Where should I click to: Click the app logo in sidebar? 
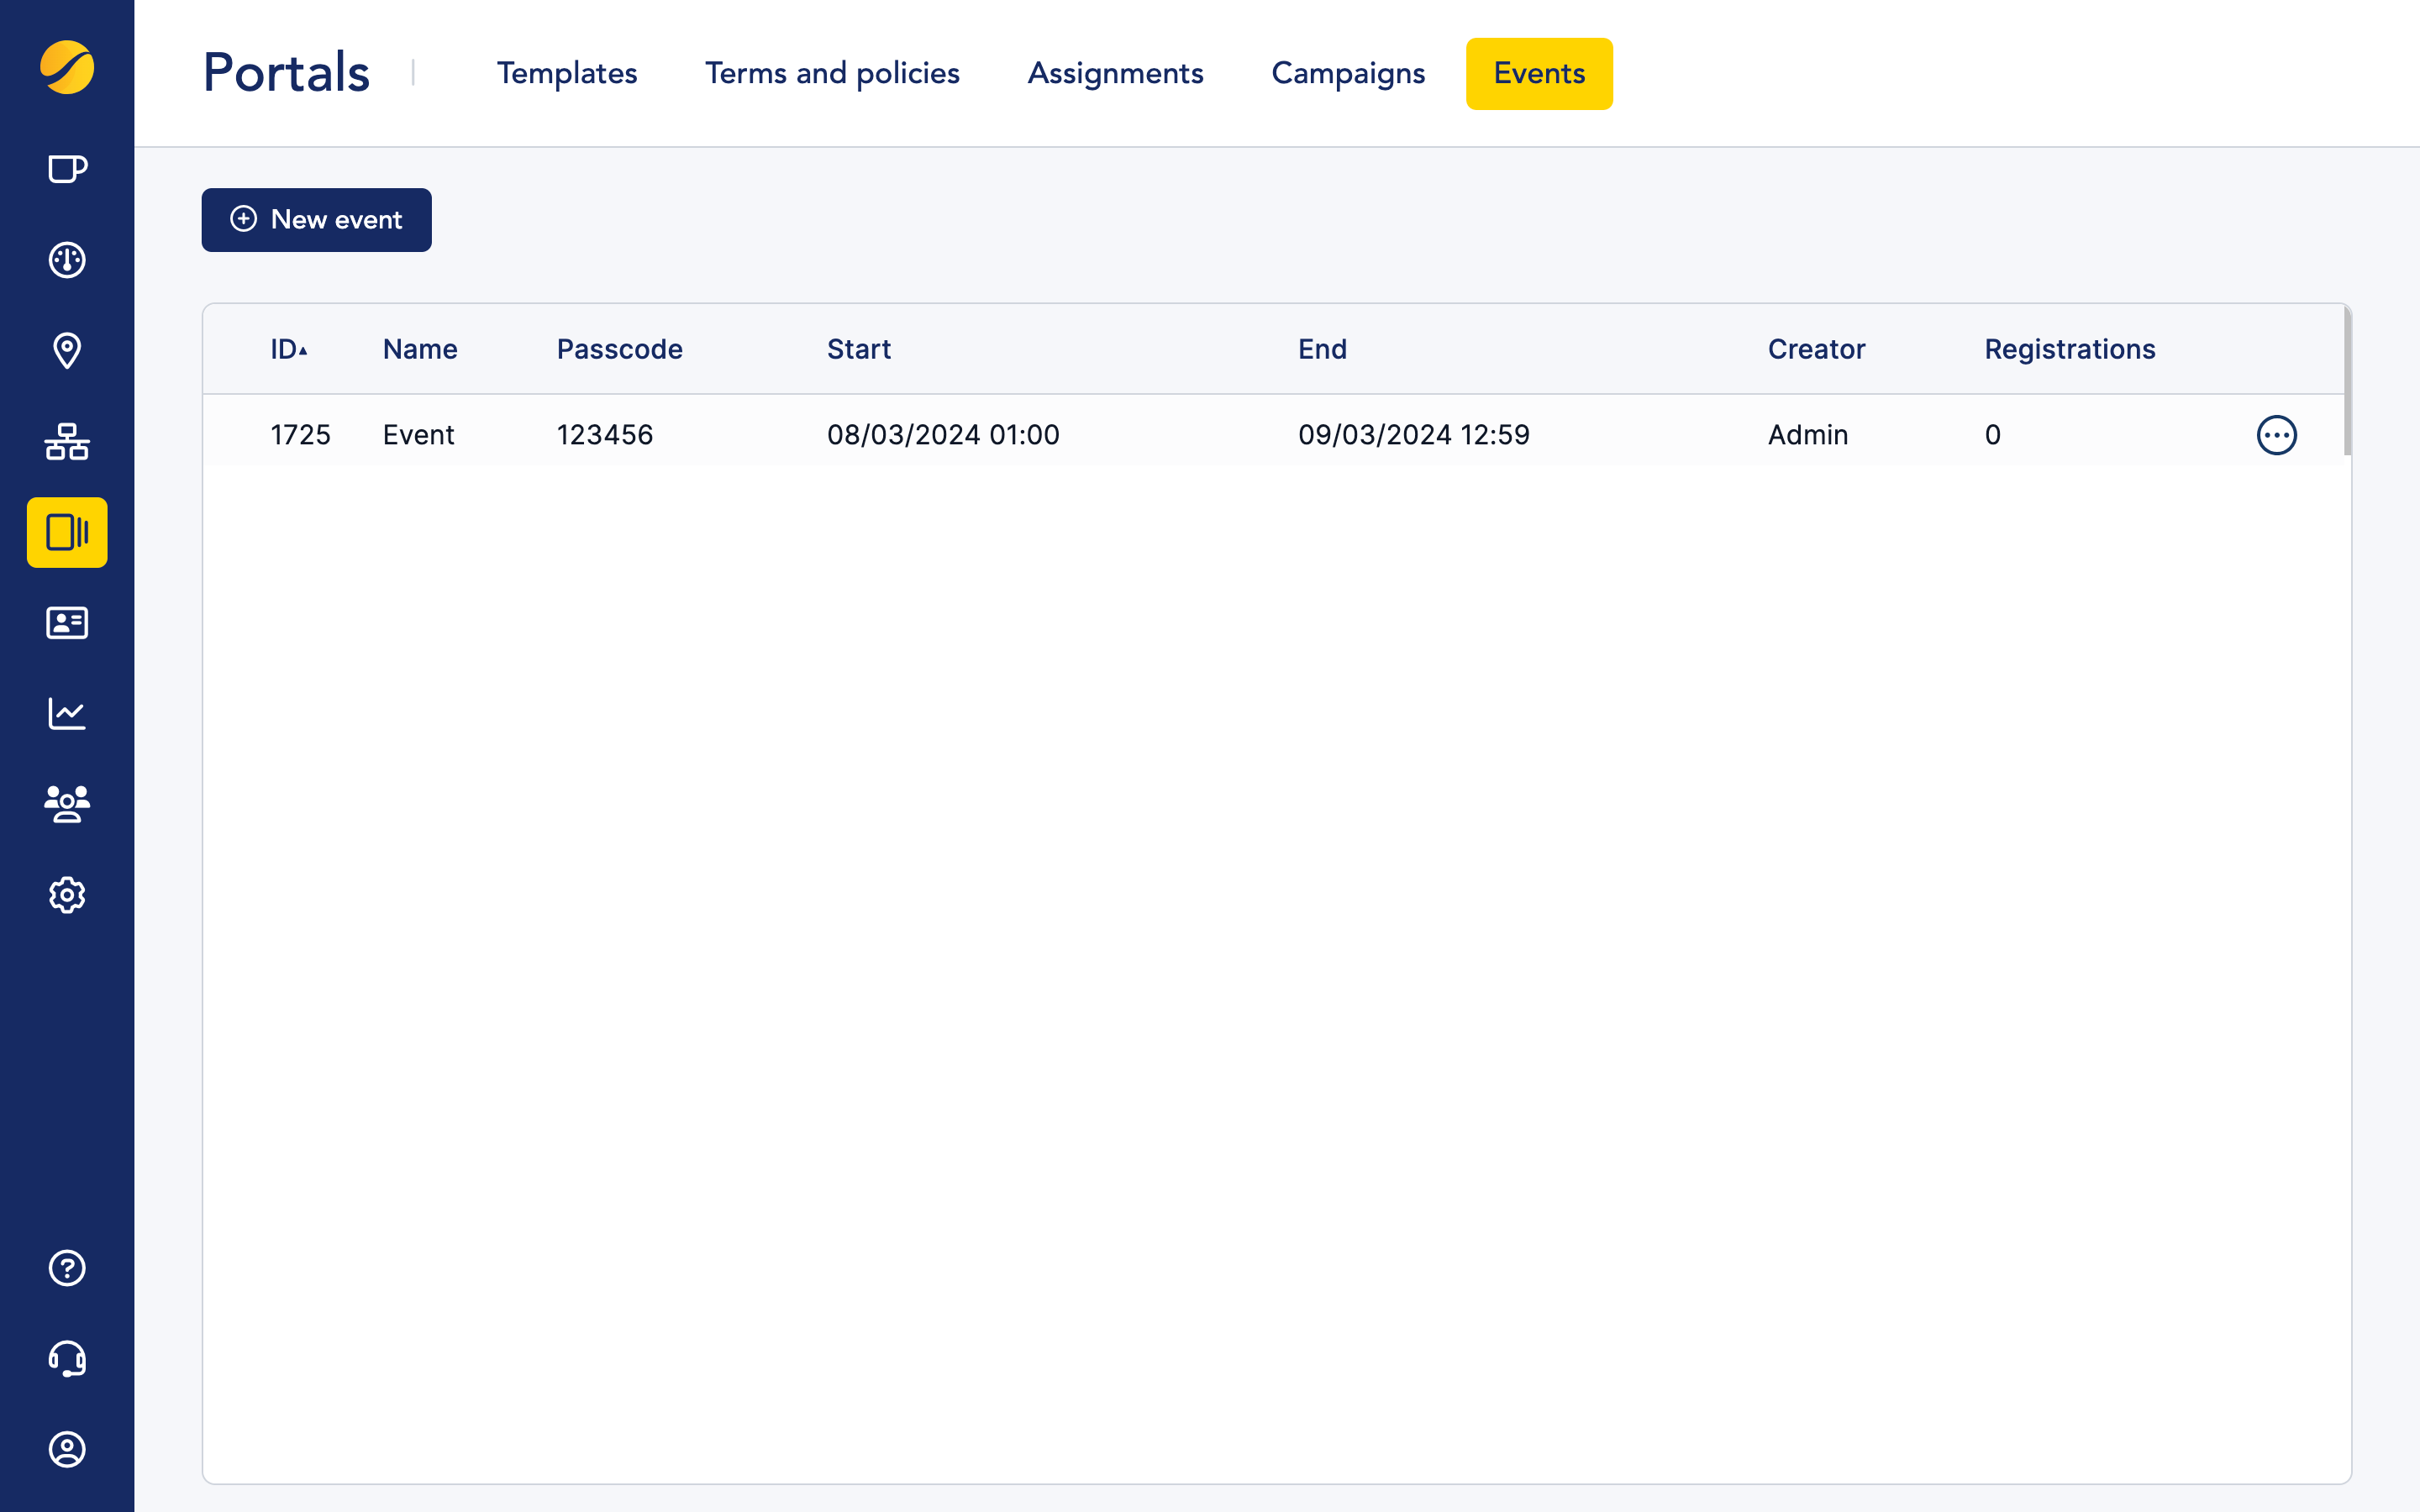[x=67, y=68]
